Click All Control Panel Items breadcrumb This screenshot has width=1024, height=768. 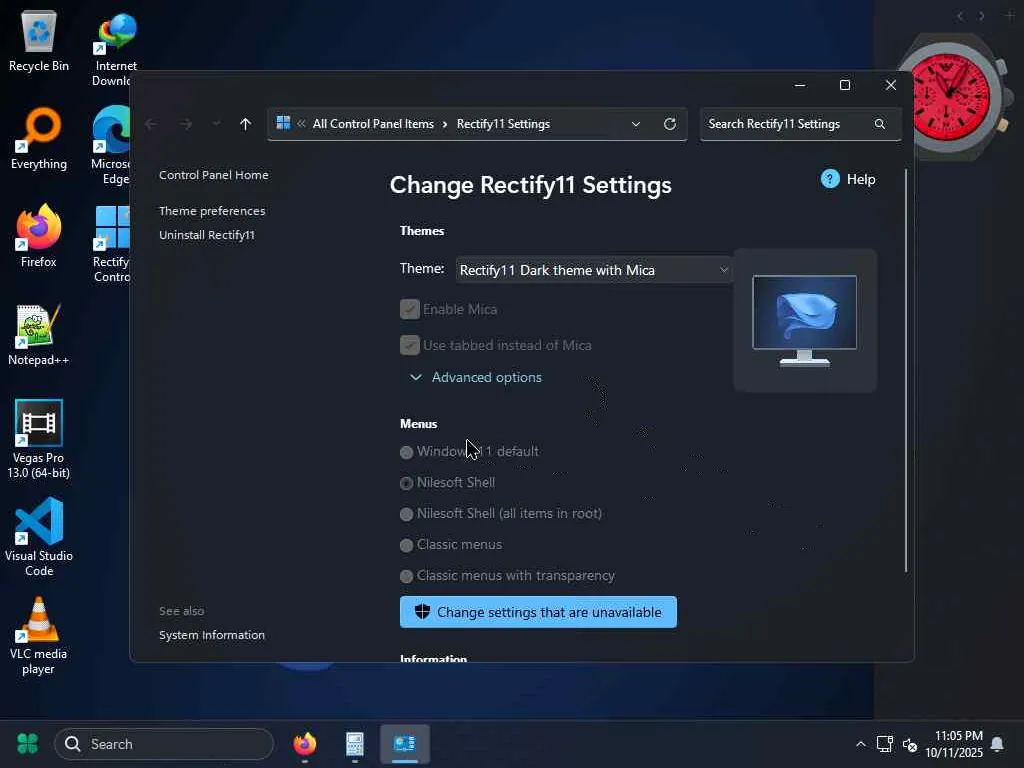coord(373,124)
